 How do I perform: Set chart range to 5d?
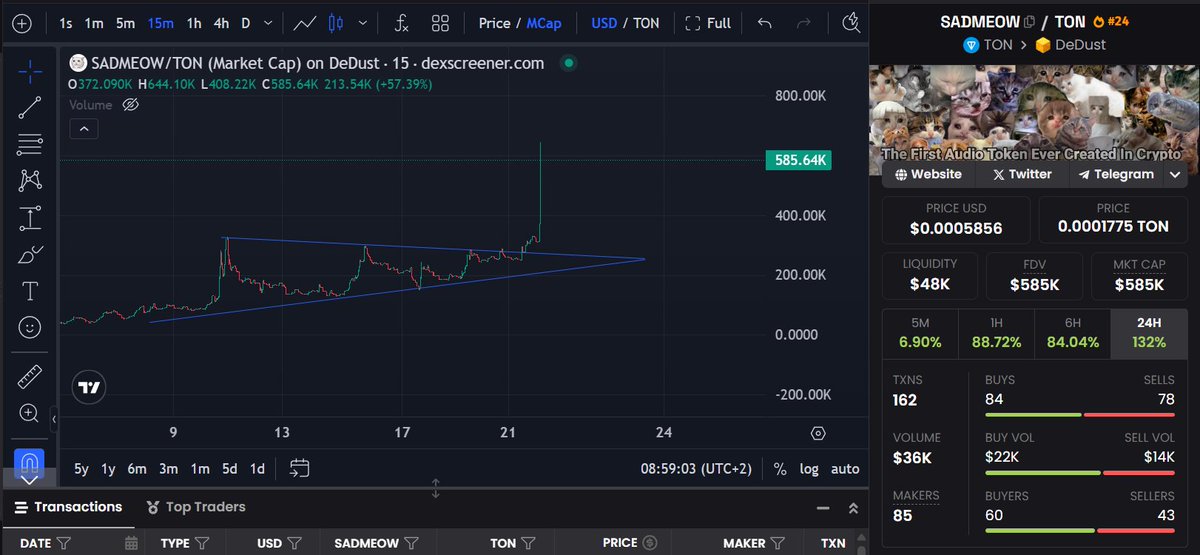[x=230, y=468]
